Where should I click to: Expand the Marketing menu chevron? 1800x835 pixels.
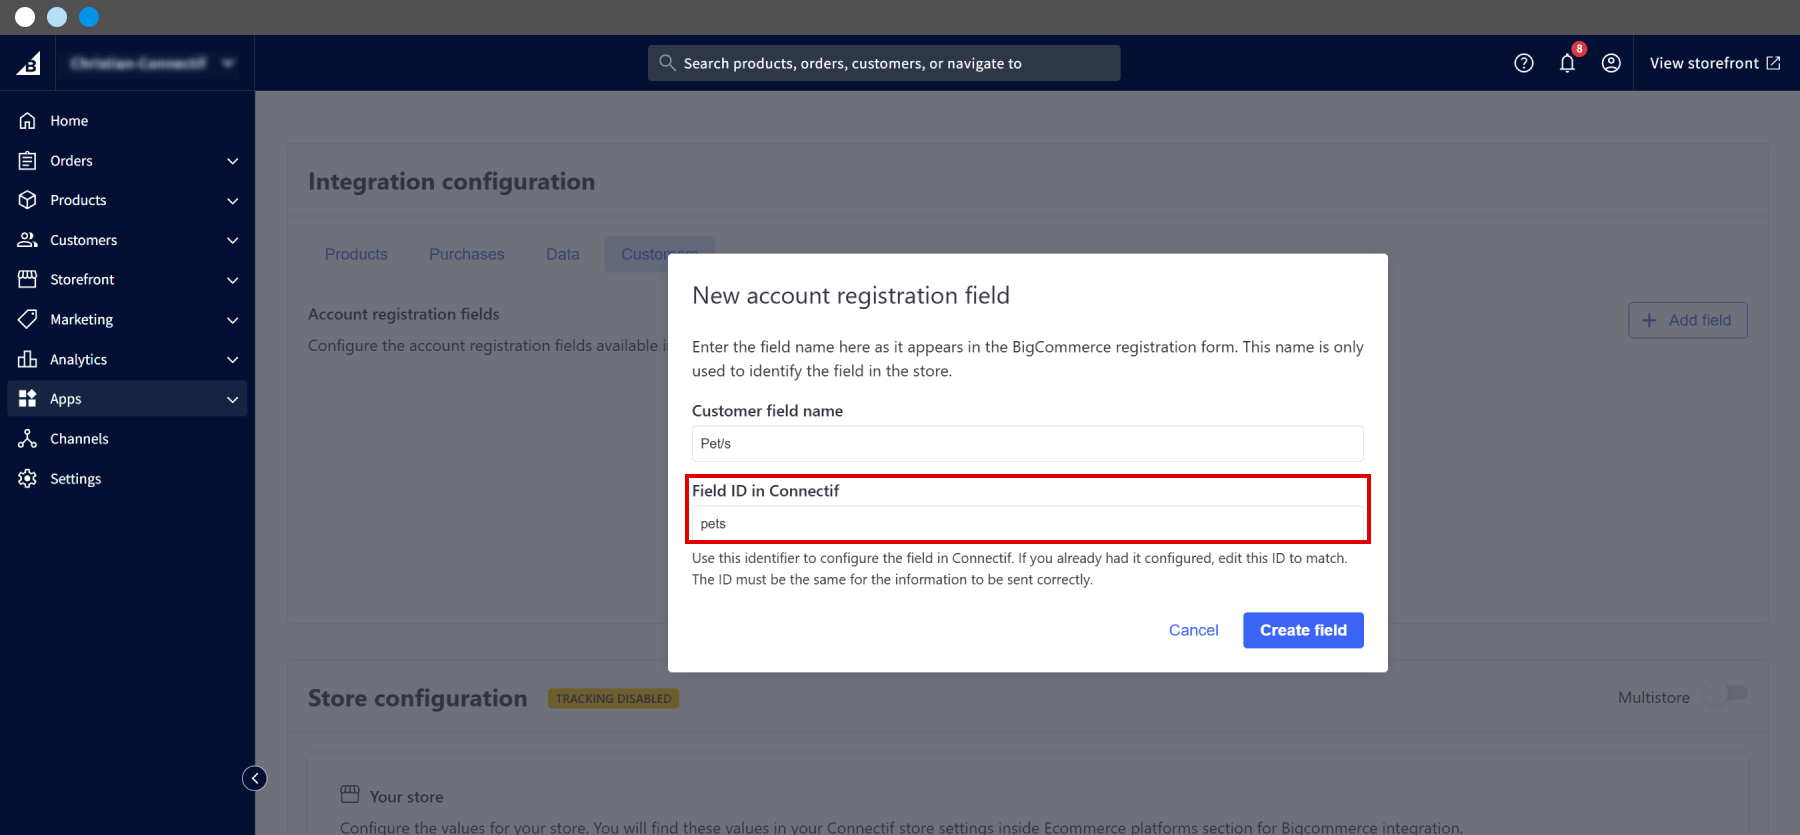(x=233, y=320)
